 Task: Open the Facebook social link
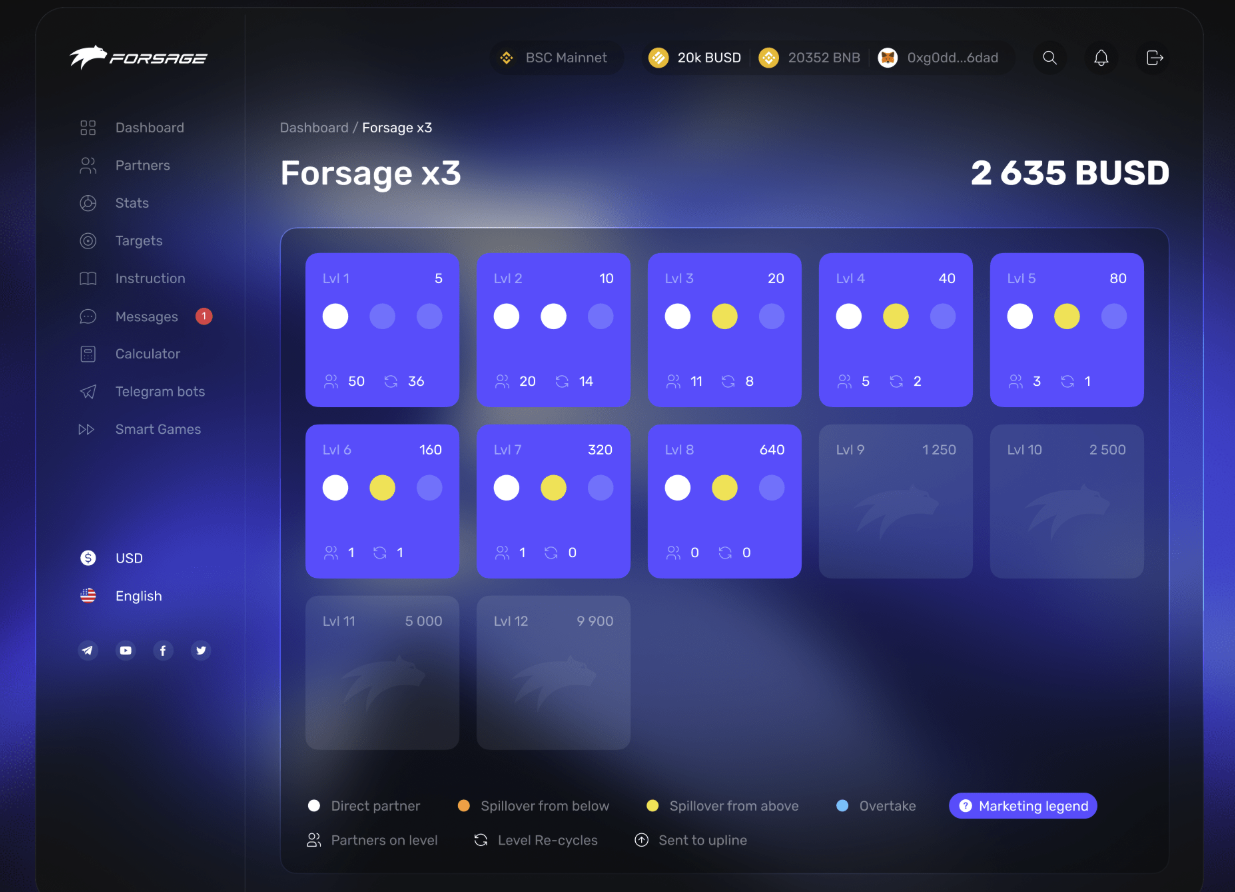click(x=164, y=650)
